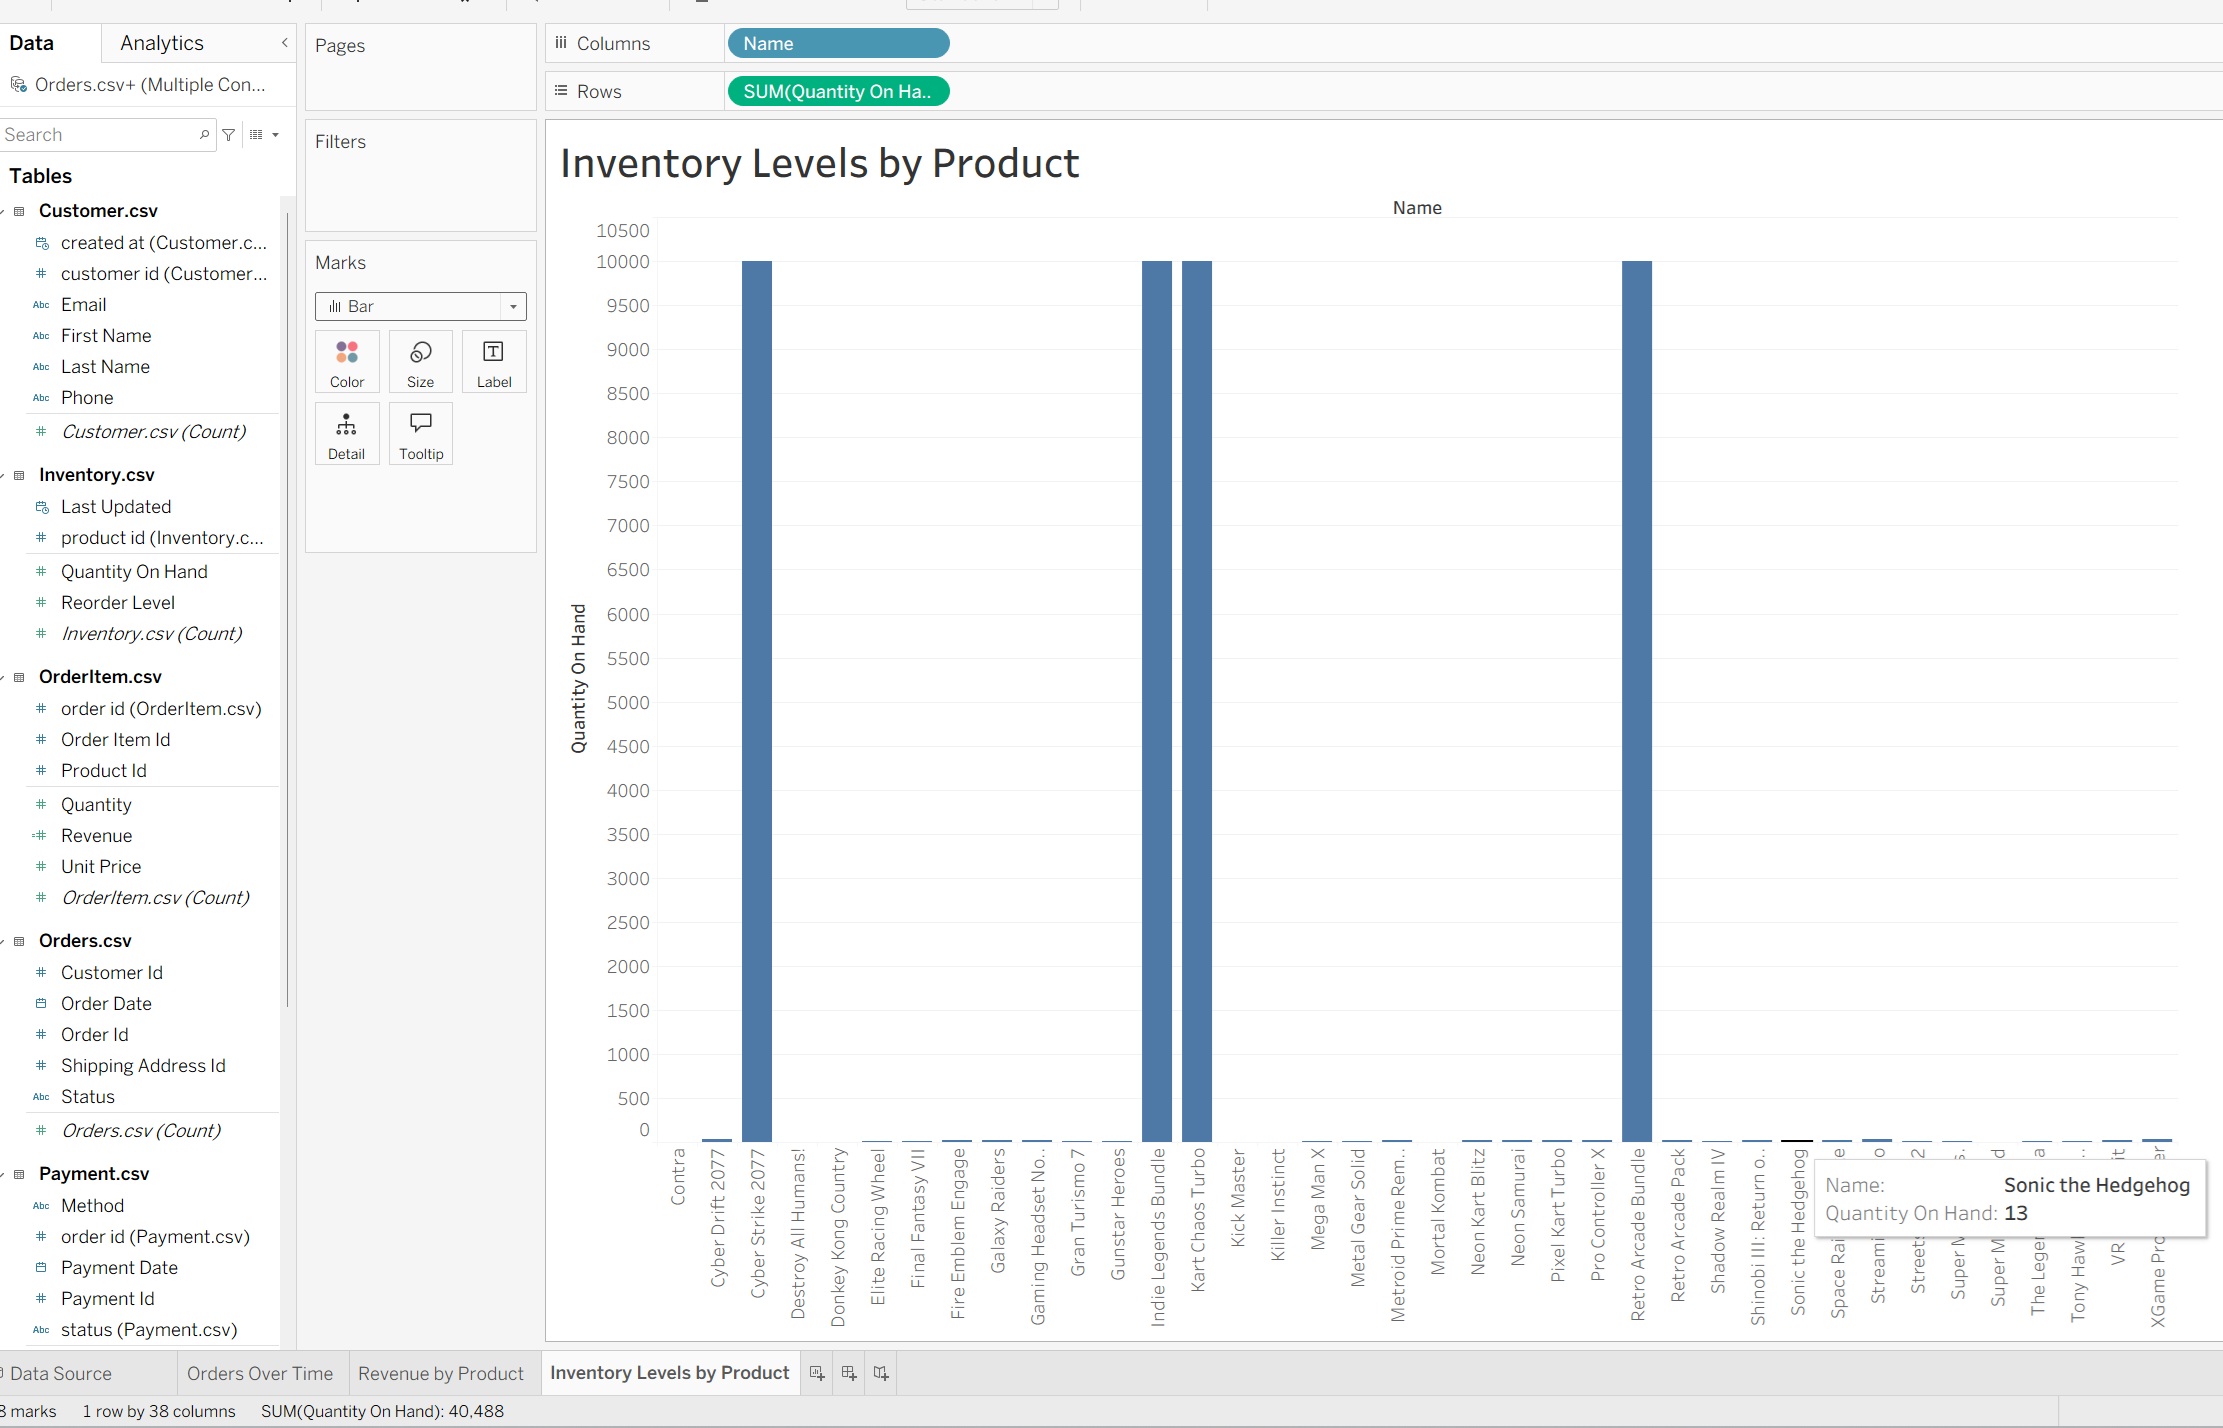Filter fields using the funnel icon

click(228, 134)
